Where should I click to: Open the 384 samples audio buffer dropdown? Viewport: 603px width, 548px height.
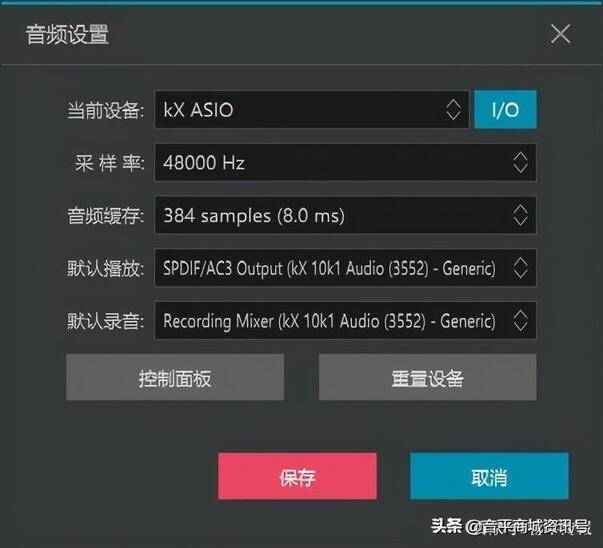coord(345,215)
